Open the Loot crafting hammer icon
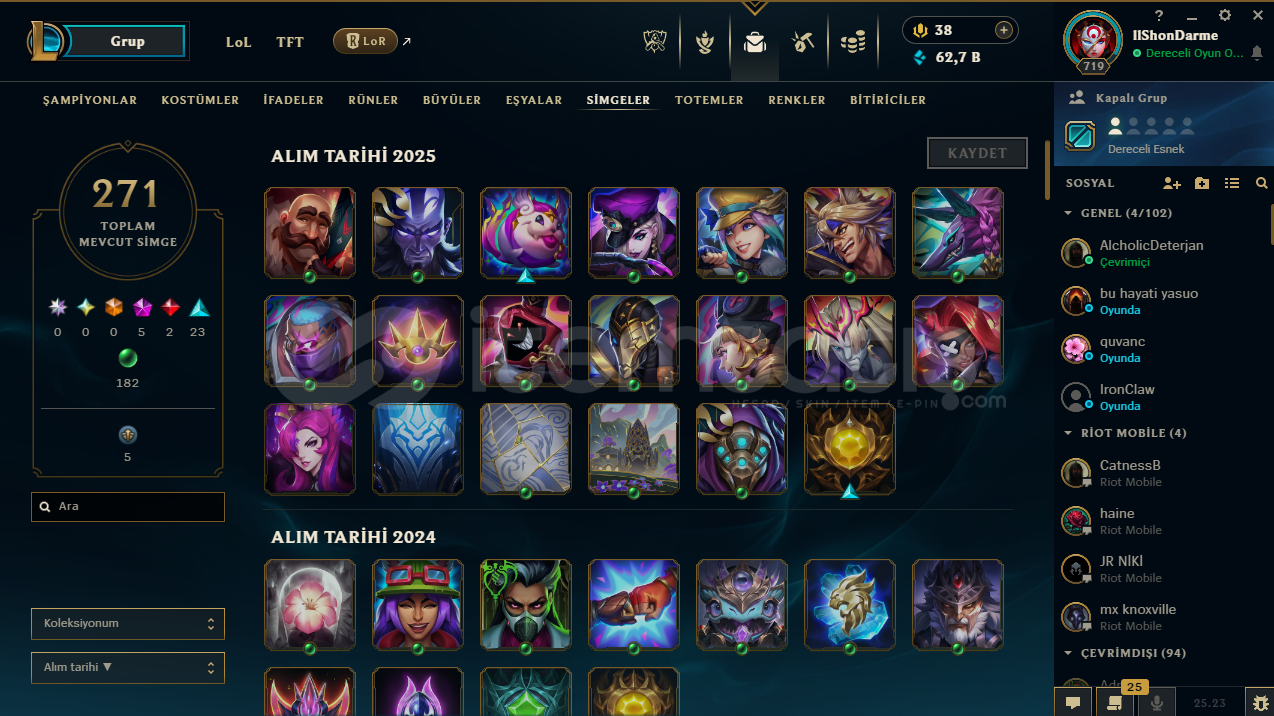 point(802,42)
